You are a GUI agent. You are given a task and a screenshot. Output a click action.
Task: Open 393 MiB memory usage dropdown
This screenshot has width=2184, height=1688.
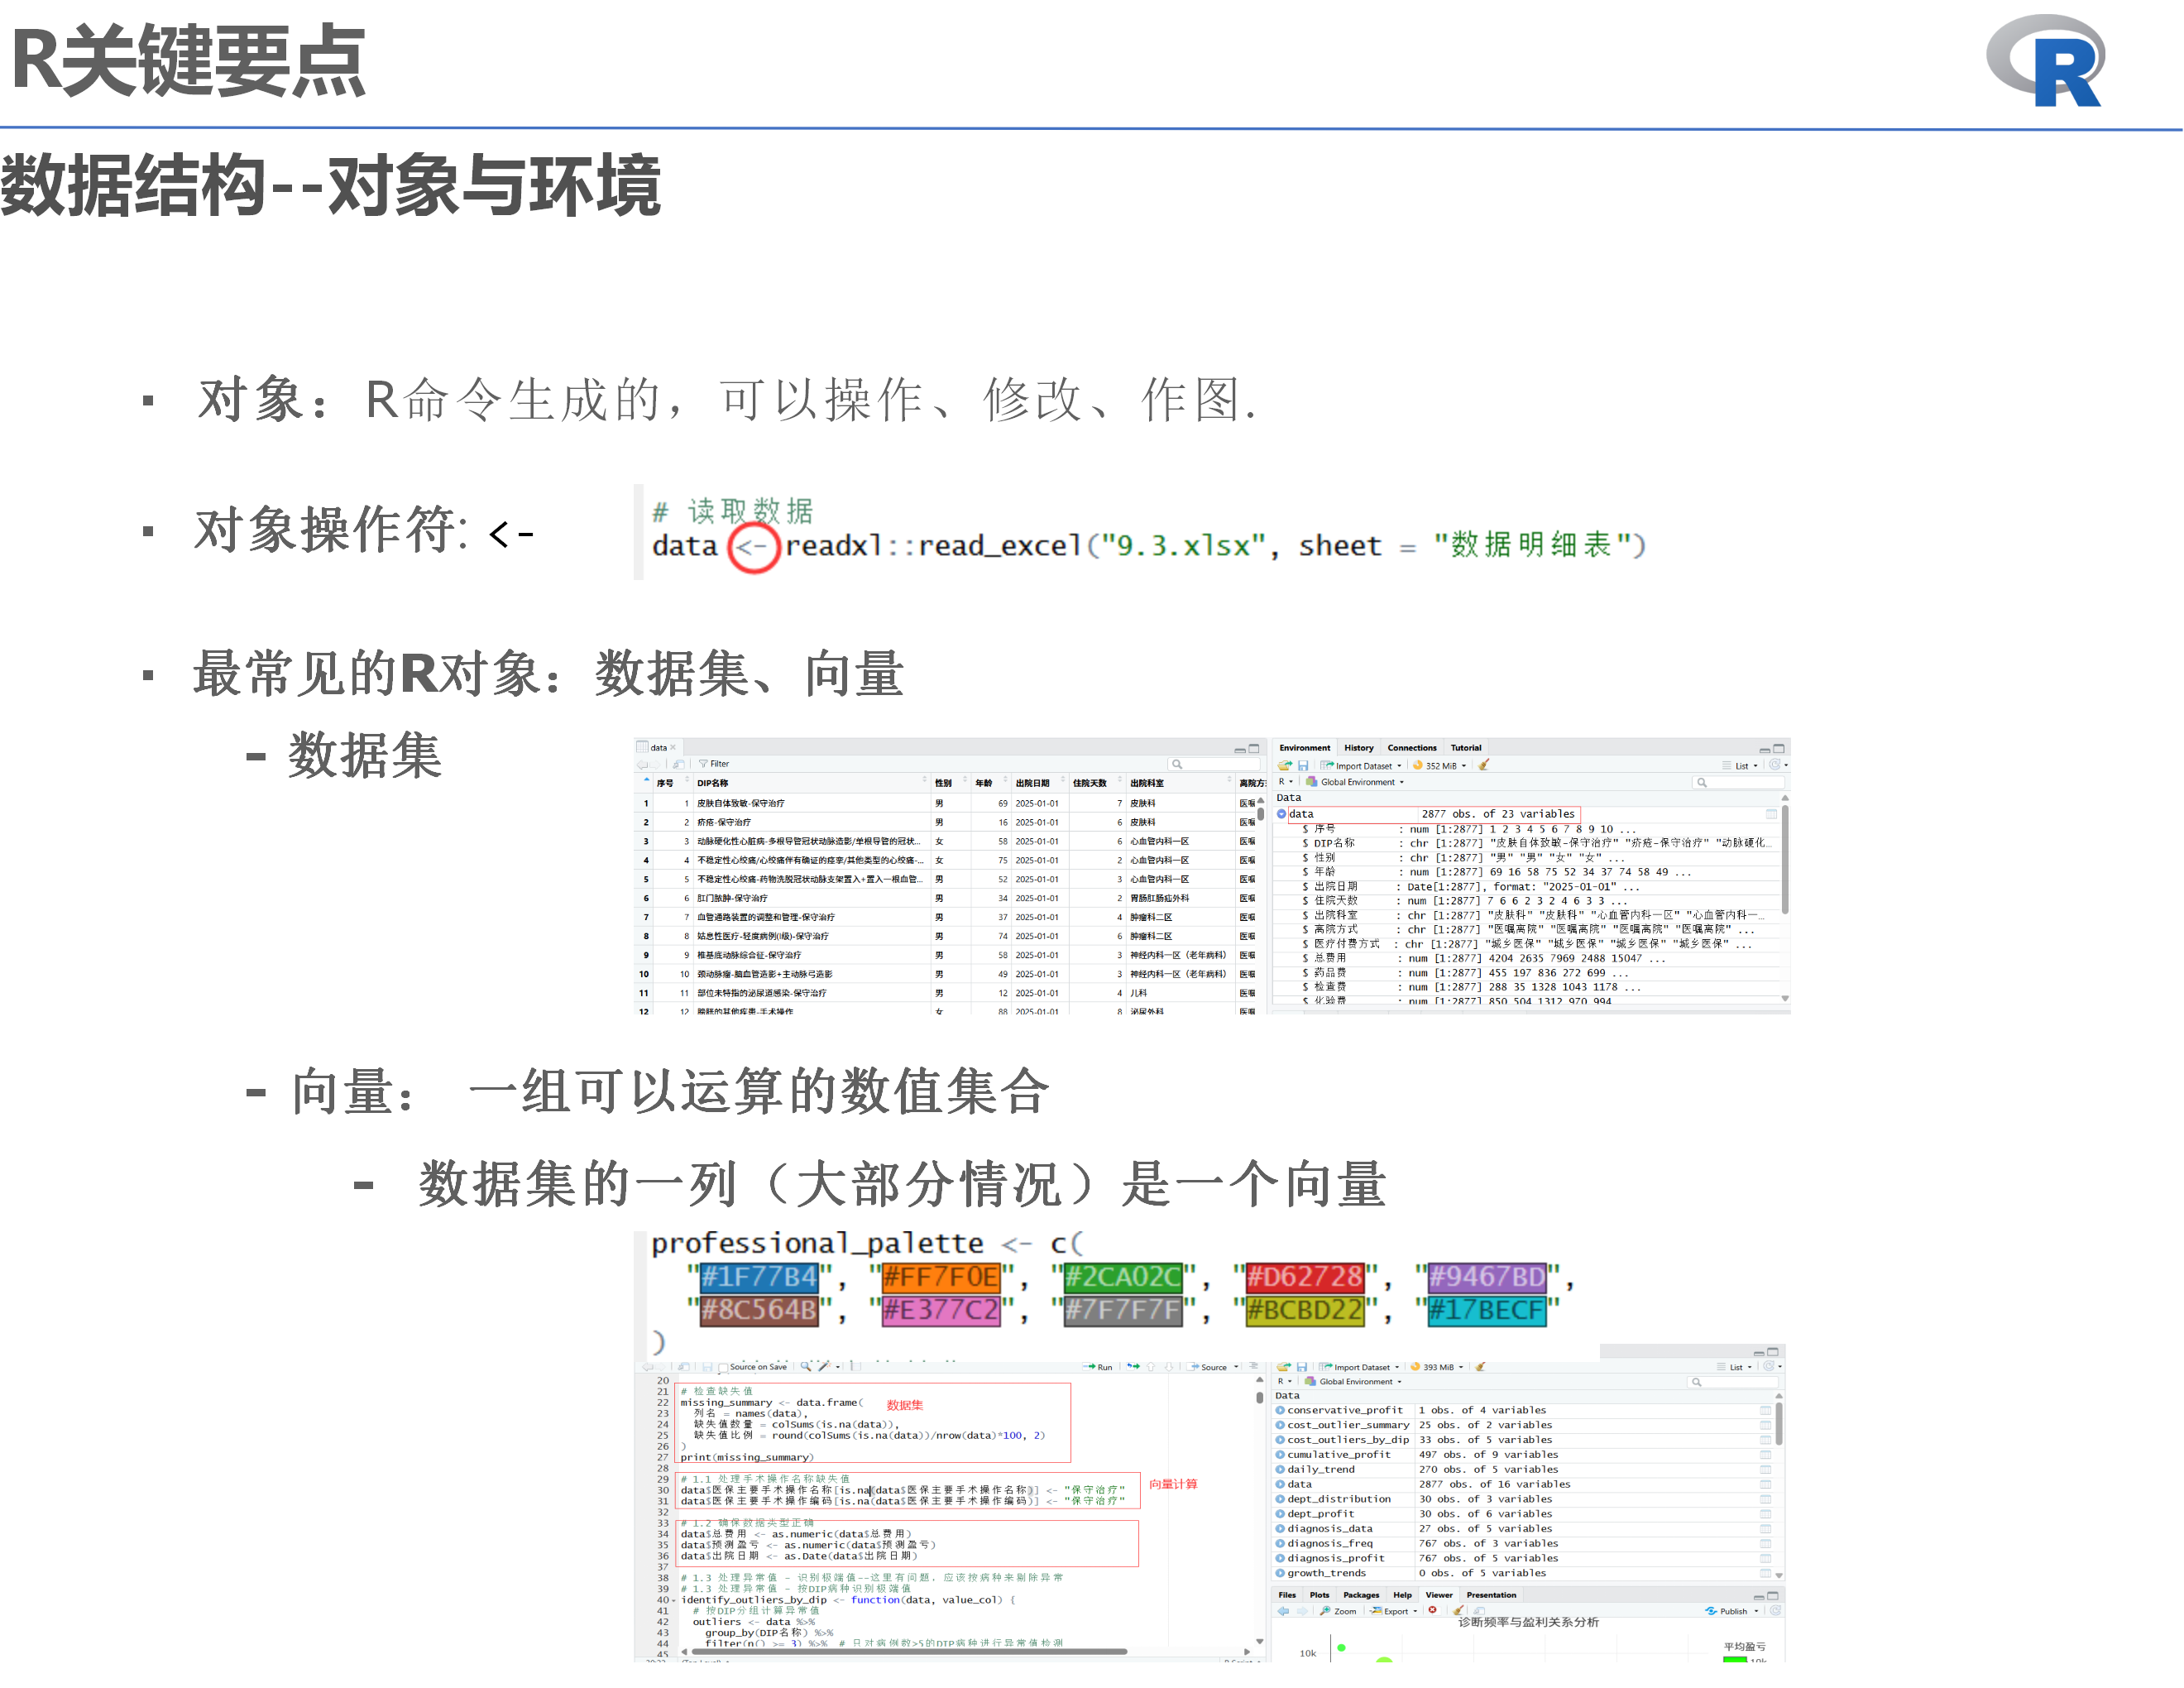(x=1437, y=1367)
